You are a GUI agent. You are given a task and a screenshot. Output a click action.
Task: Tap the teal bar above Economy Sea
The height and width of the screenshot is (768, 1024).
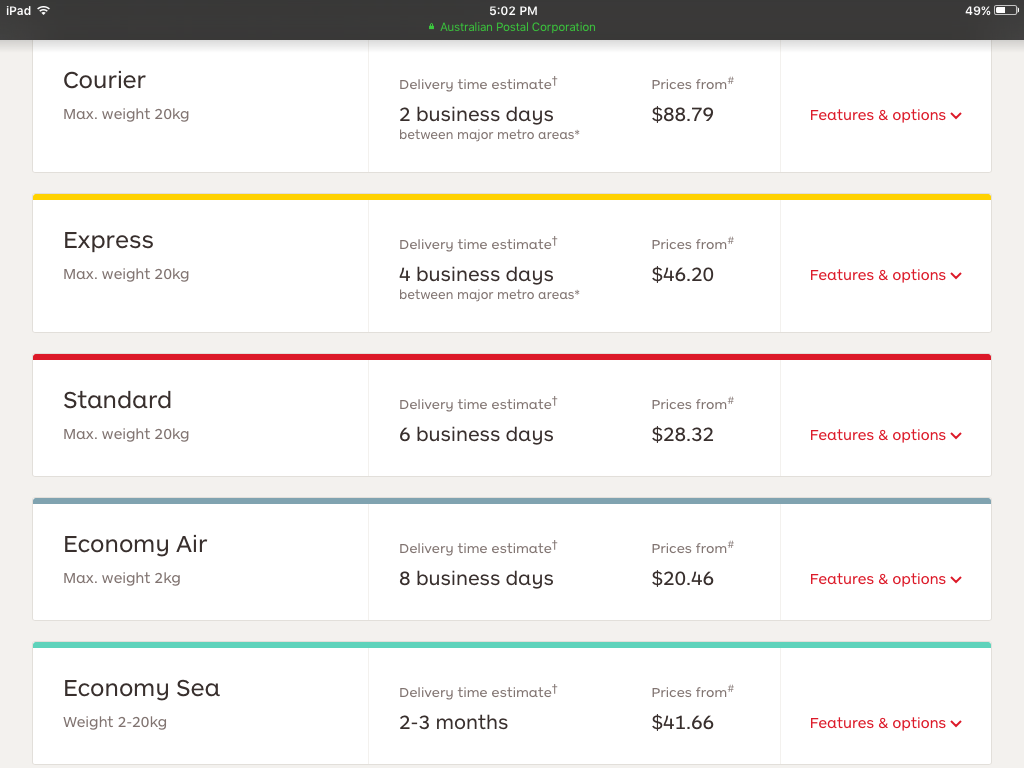click(x=512, y=645)
